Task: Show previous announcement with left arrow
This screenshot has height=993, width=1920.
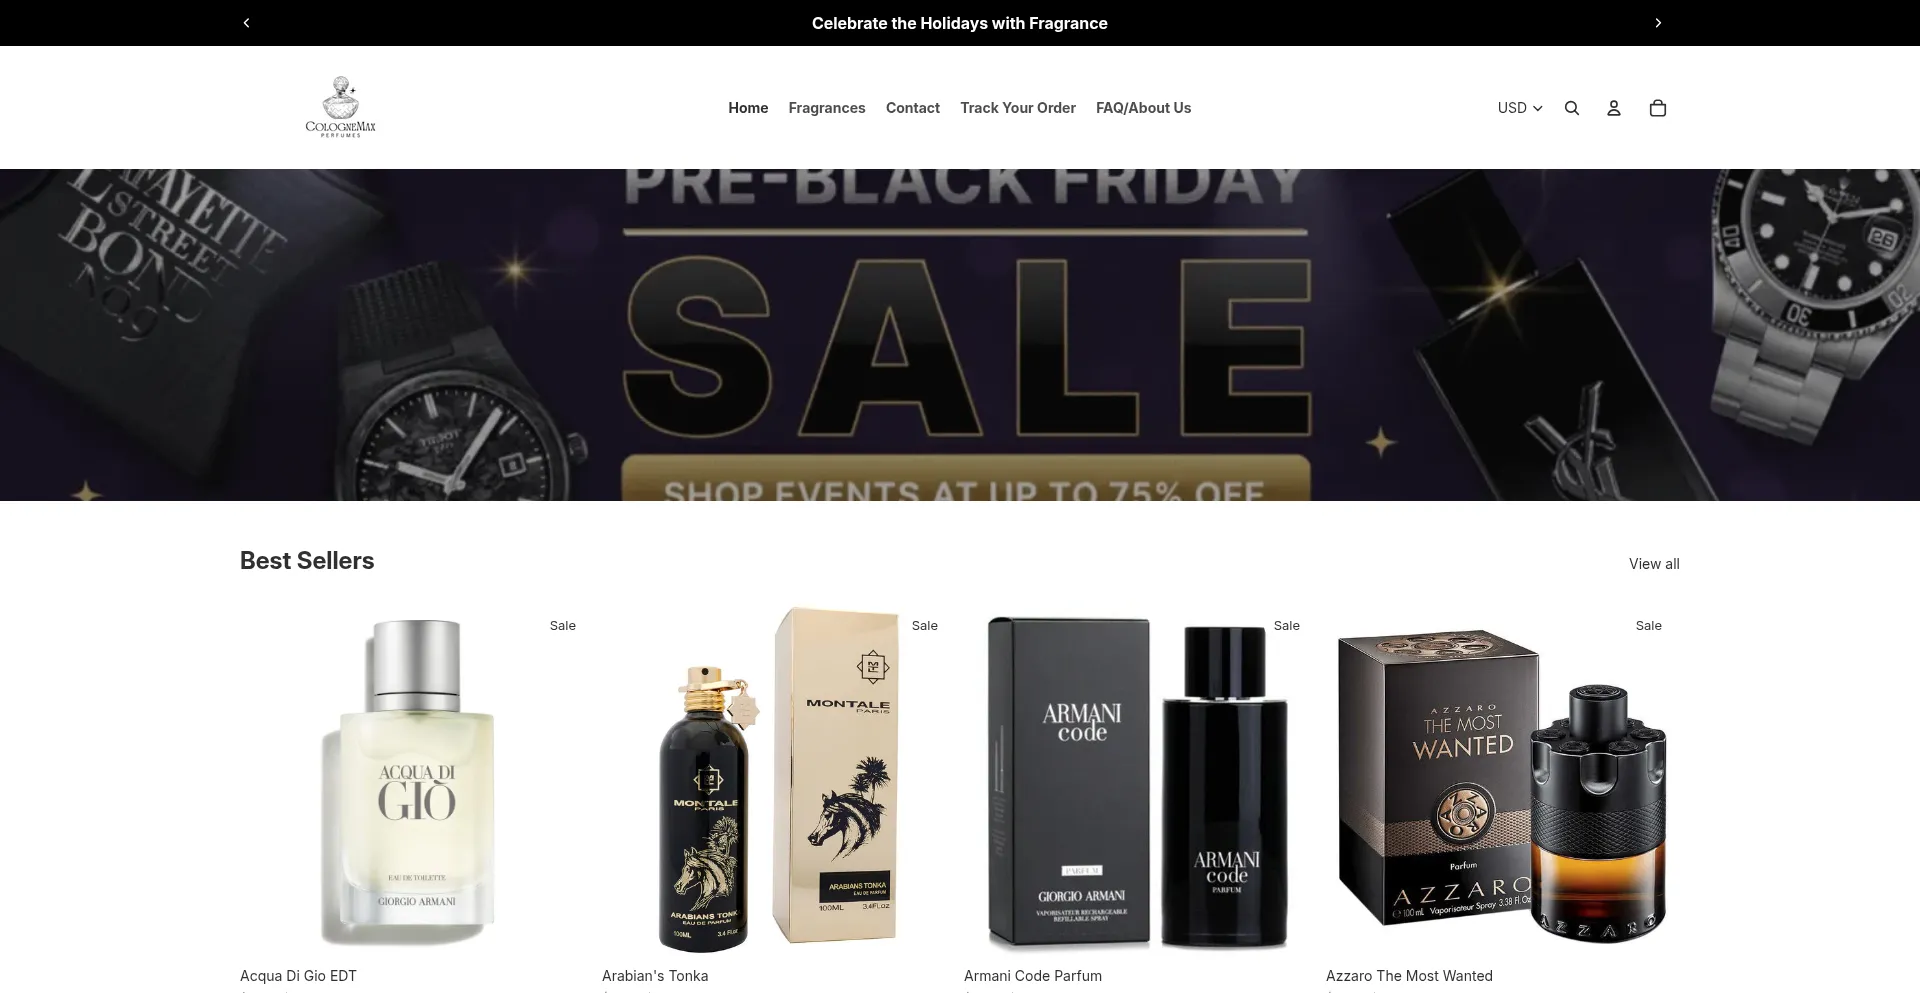Action: [247, 23]
